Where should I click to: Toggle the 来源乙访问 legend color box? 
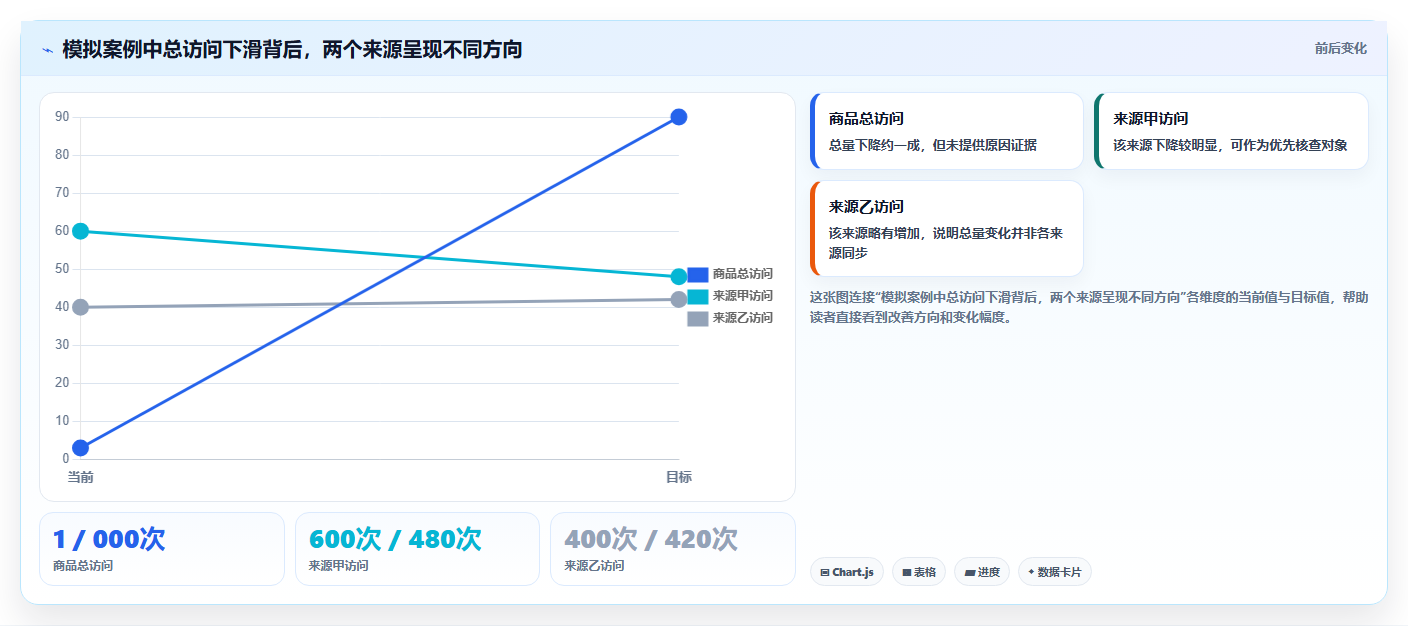tap(698, 318)
